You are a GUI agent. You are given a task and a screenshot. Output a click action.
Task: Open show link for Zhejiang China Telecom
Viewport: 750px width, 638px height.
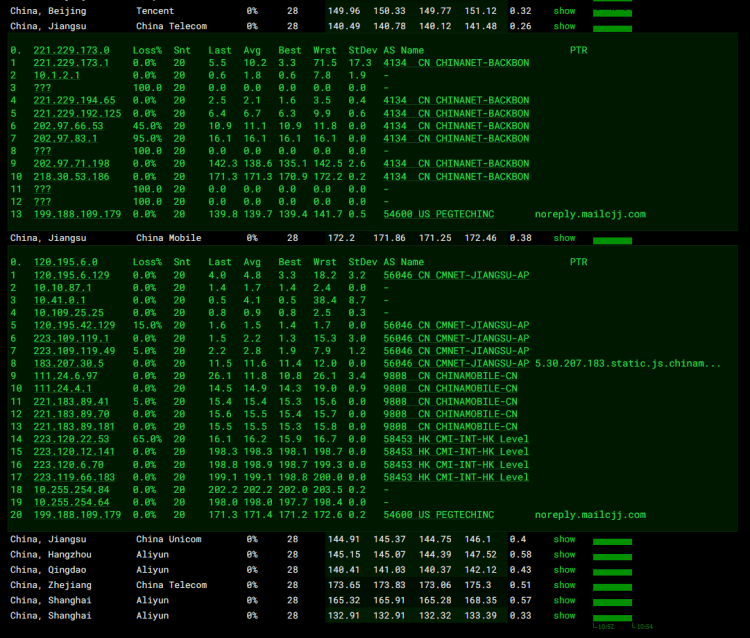tap(565, 585)
